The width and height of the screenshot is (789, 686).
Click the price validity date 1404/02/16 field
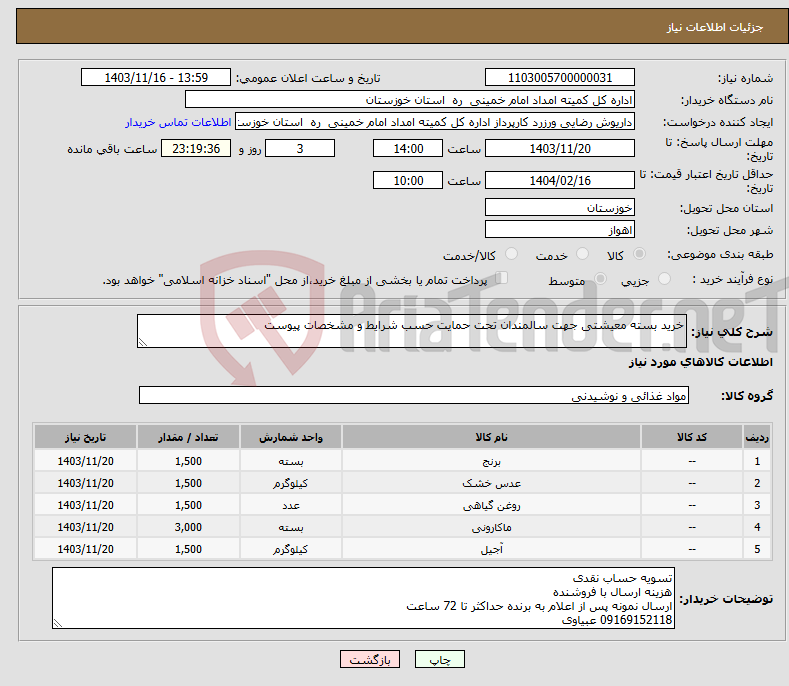pyautogui.click(x=560, y=180)
